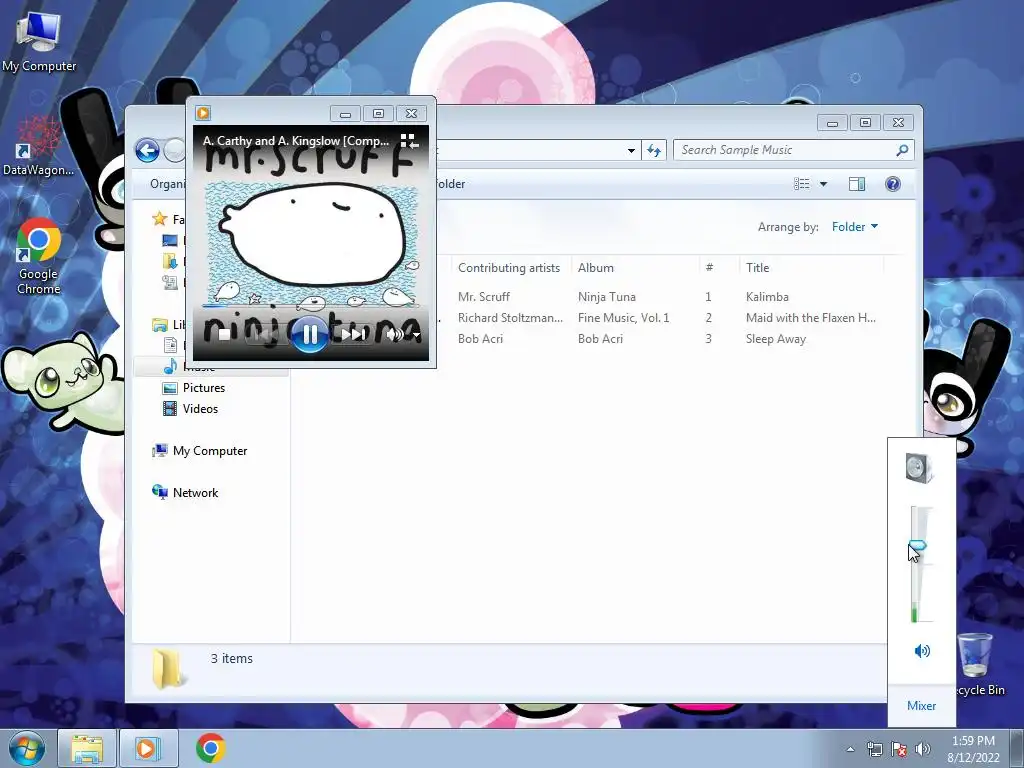Image resolution: width=1024 pixels, height=768 pixels.
Task: Select Google Chrome desktop shortcut
Action: (x=39, y=257)
